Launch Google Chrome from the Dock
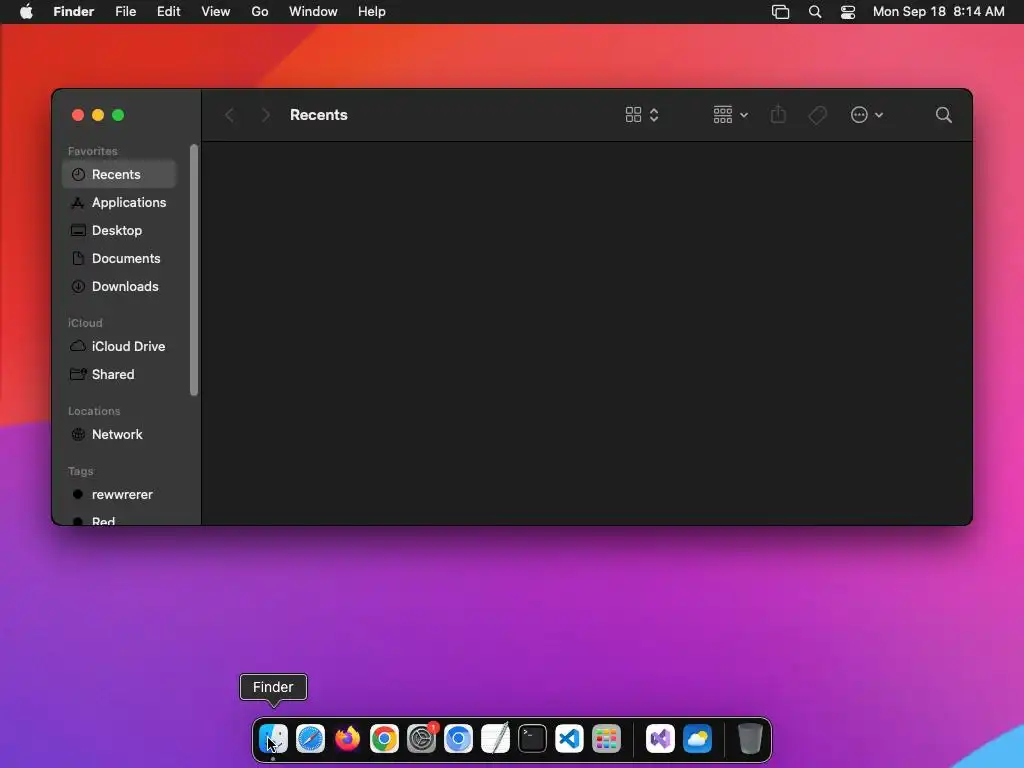Screen dimensions: 1024x768 coord(384,739)
